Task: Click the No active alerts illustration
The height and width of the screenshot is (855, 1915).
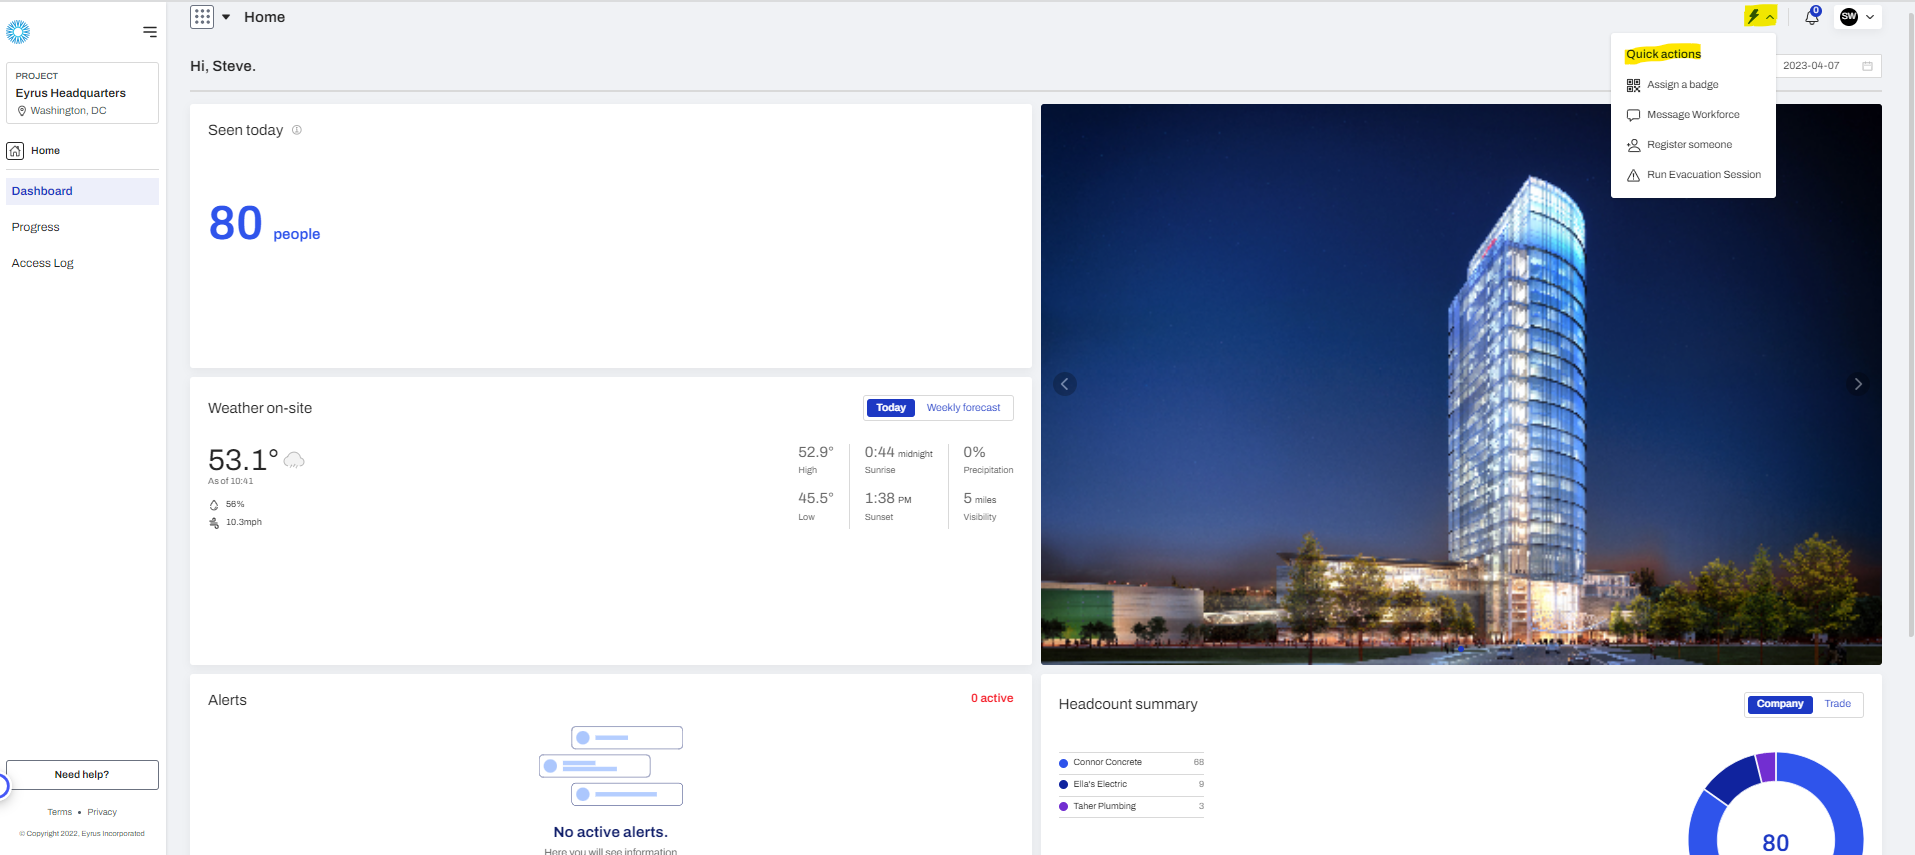Action: tap(611, 766)
